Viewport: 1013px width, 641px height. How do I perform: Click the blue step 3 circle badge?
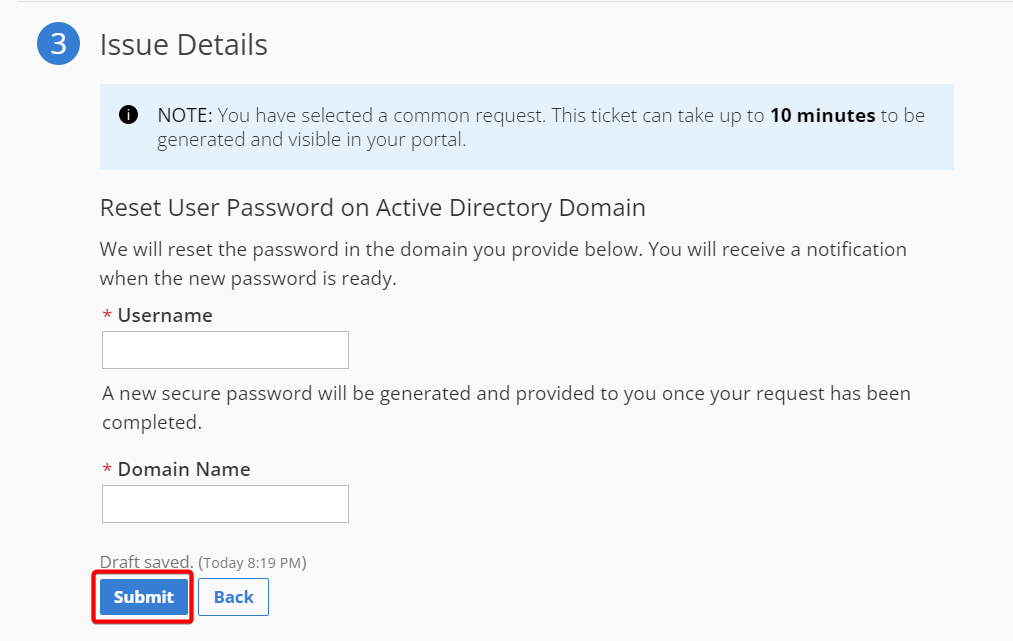coord(58,44)
